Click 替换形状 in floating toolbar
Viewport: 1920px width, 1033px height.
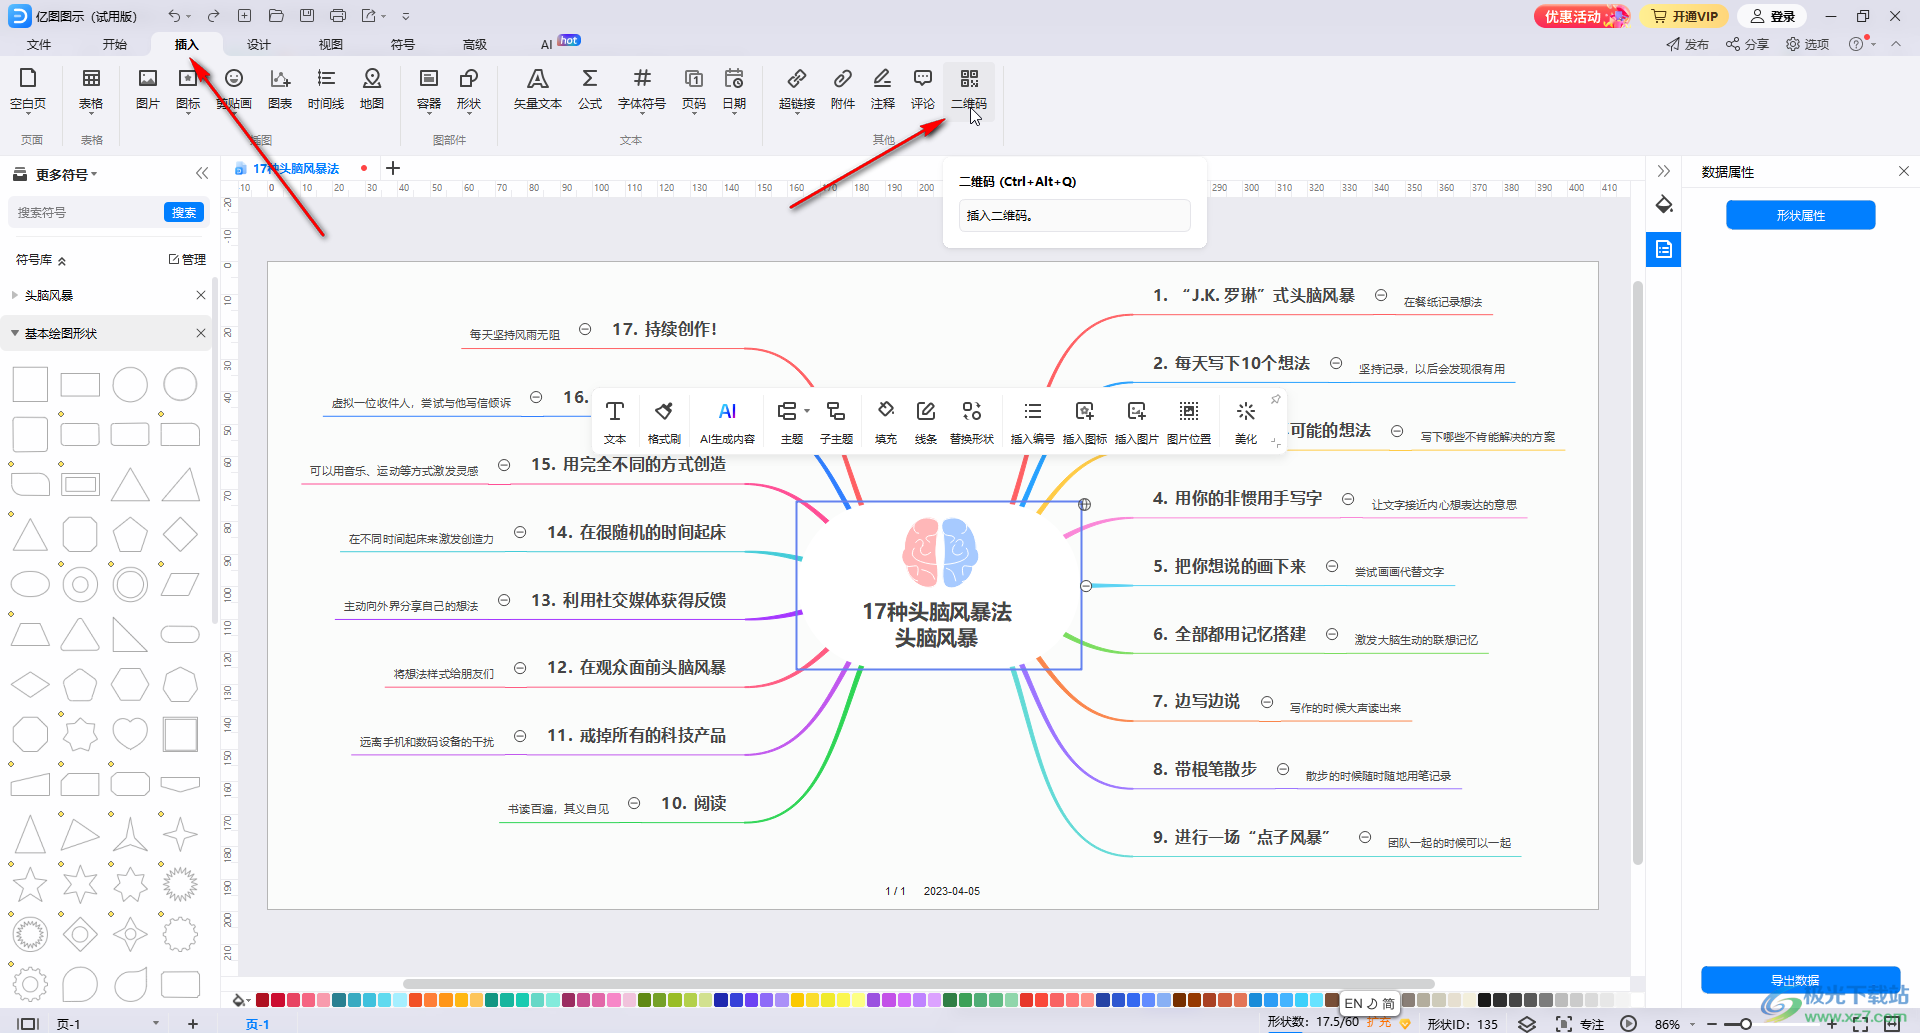[972, 422]
